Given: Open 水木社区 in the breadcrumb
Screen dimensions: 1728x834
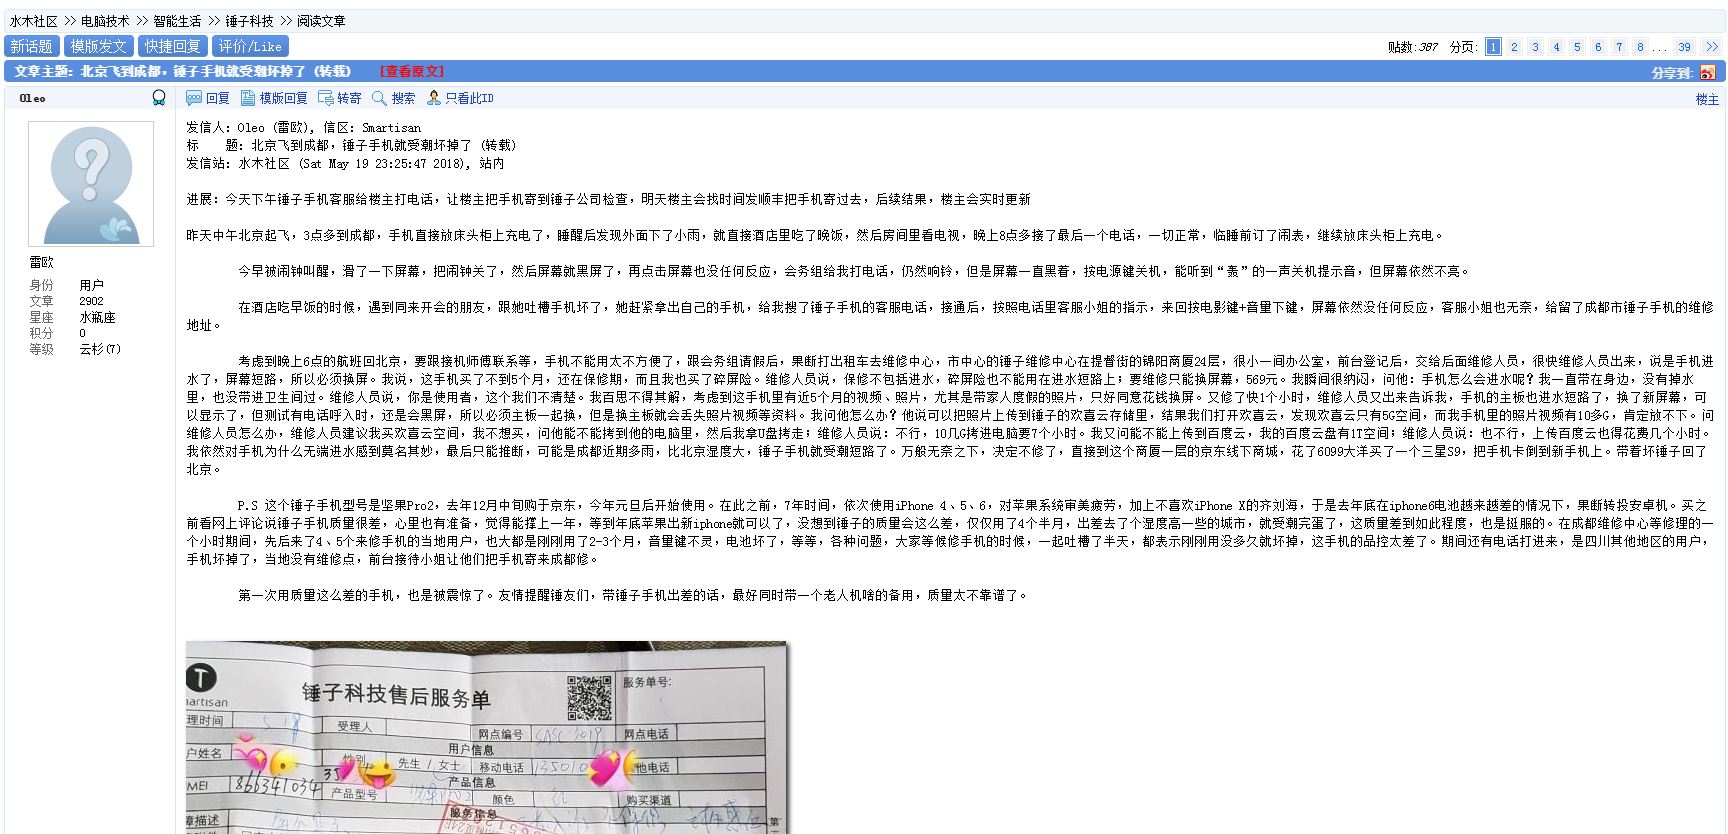Looking at the screenshot, I should click(x=34, y=21).
